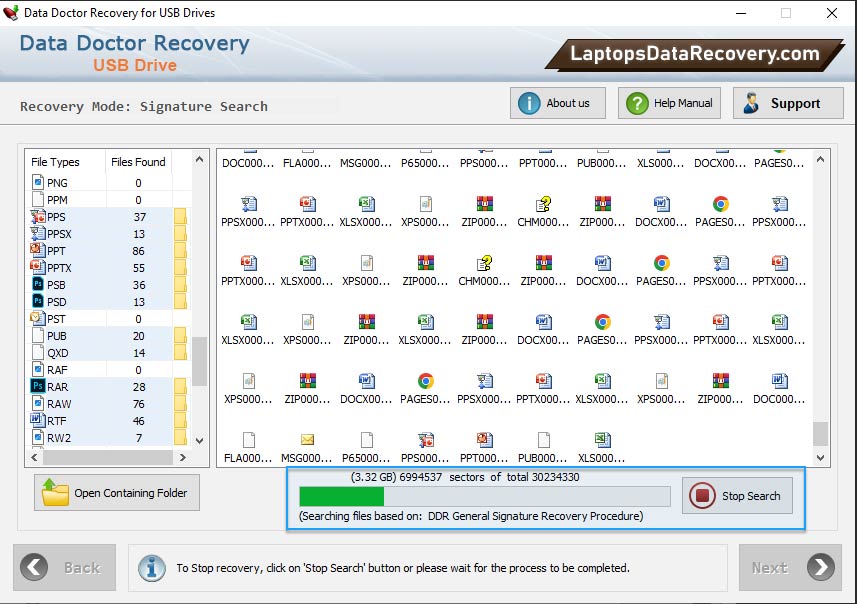Viewport: 857px width, 604px height.
Task: Select the PPS000 file in the last row
Action: [425, 447]
